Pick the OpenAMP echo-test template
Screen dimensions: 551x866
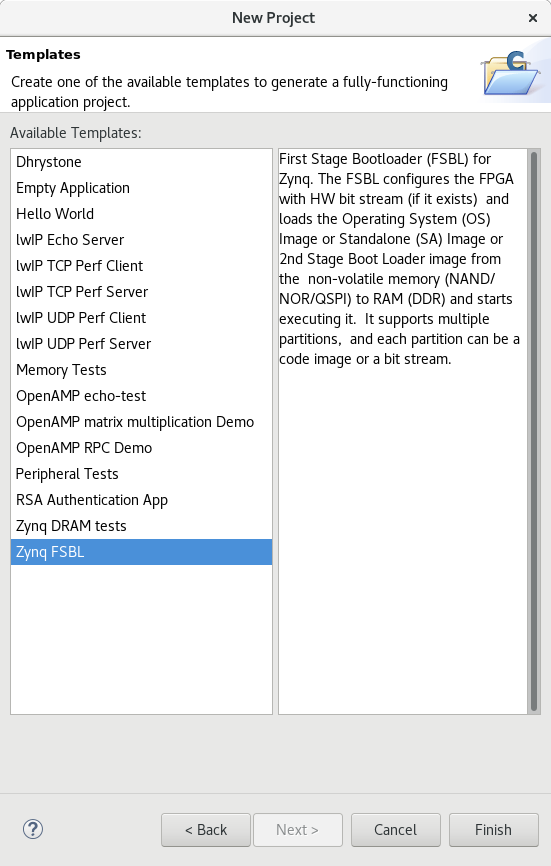point(141,395)
